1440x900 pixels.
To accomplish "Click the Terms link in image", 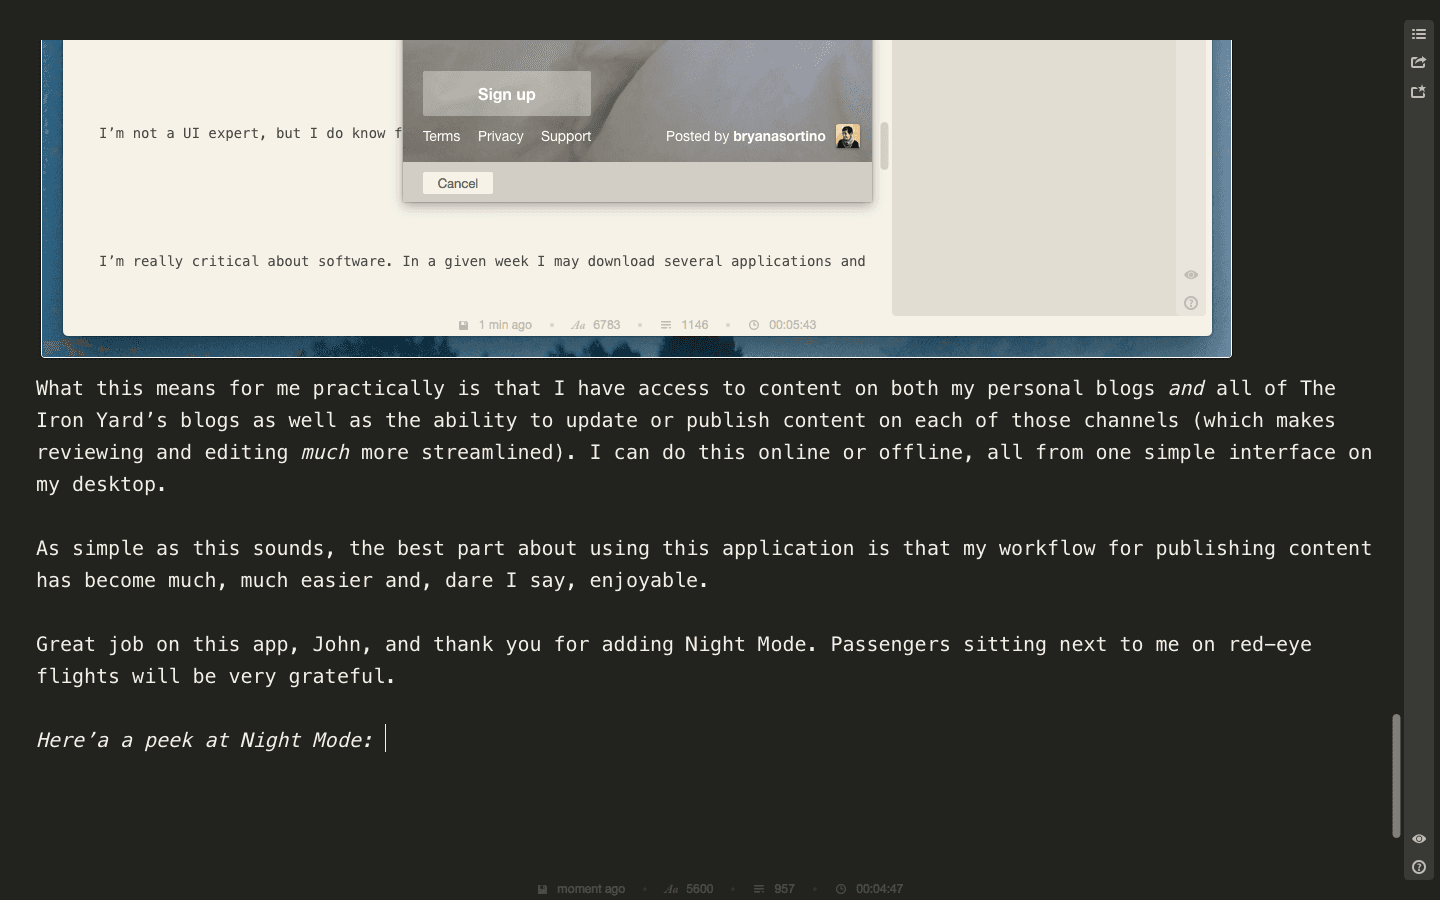I will 441,136.
